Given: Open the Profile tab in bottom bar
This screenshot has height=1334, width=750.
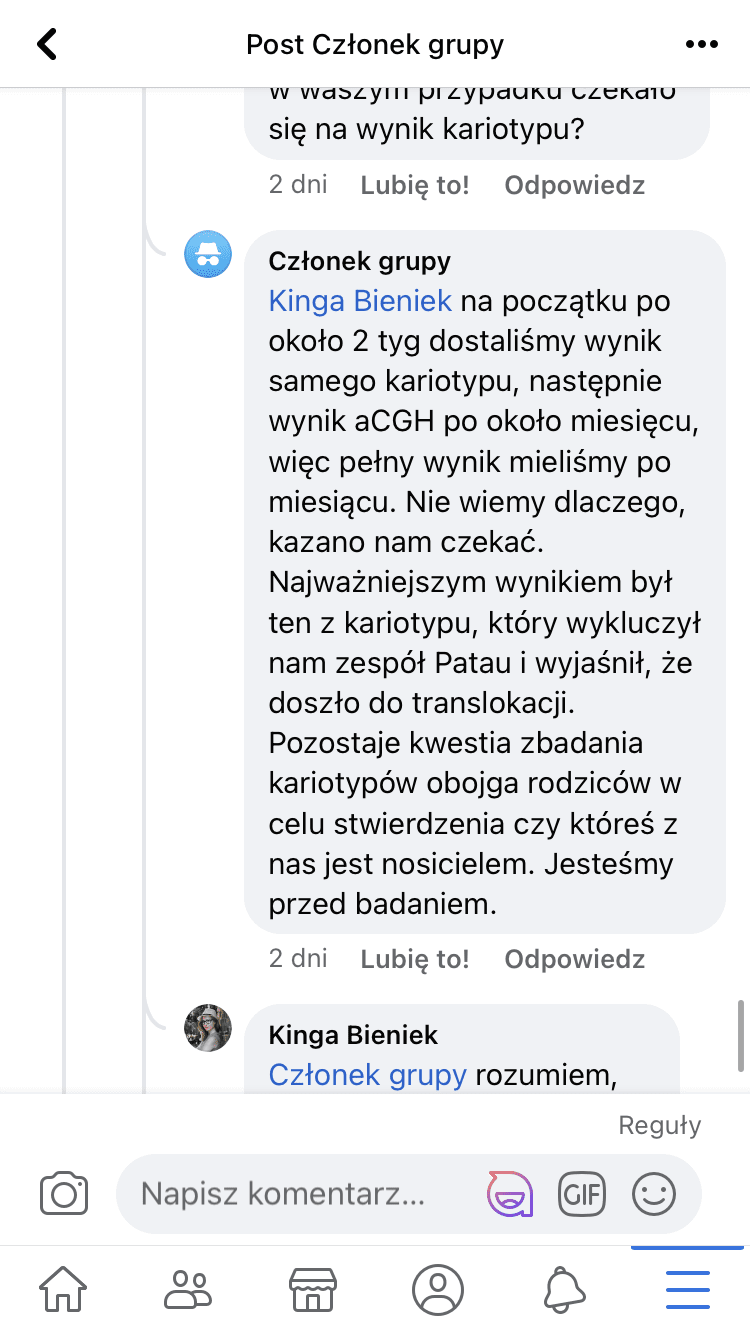Looking at the screenshot, I should point(438,1289).
